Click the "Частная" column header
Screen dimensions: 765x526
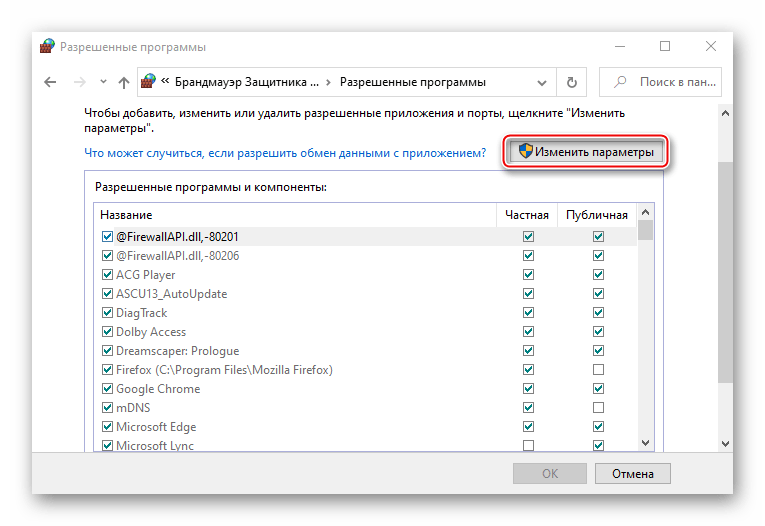click(527, 215)
